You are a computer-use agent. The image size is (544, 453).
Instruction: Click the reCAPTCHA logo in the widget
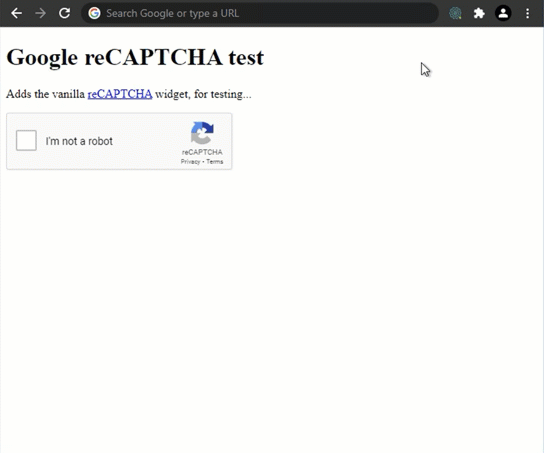click(x=202, y=133)
